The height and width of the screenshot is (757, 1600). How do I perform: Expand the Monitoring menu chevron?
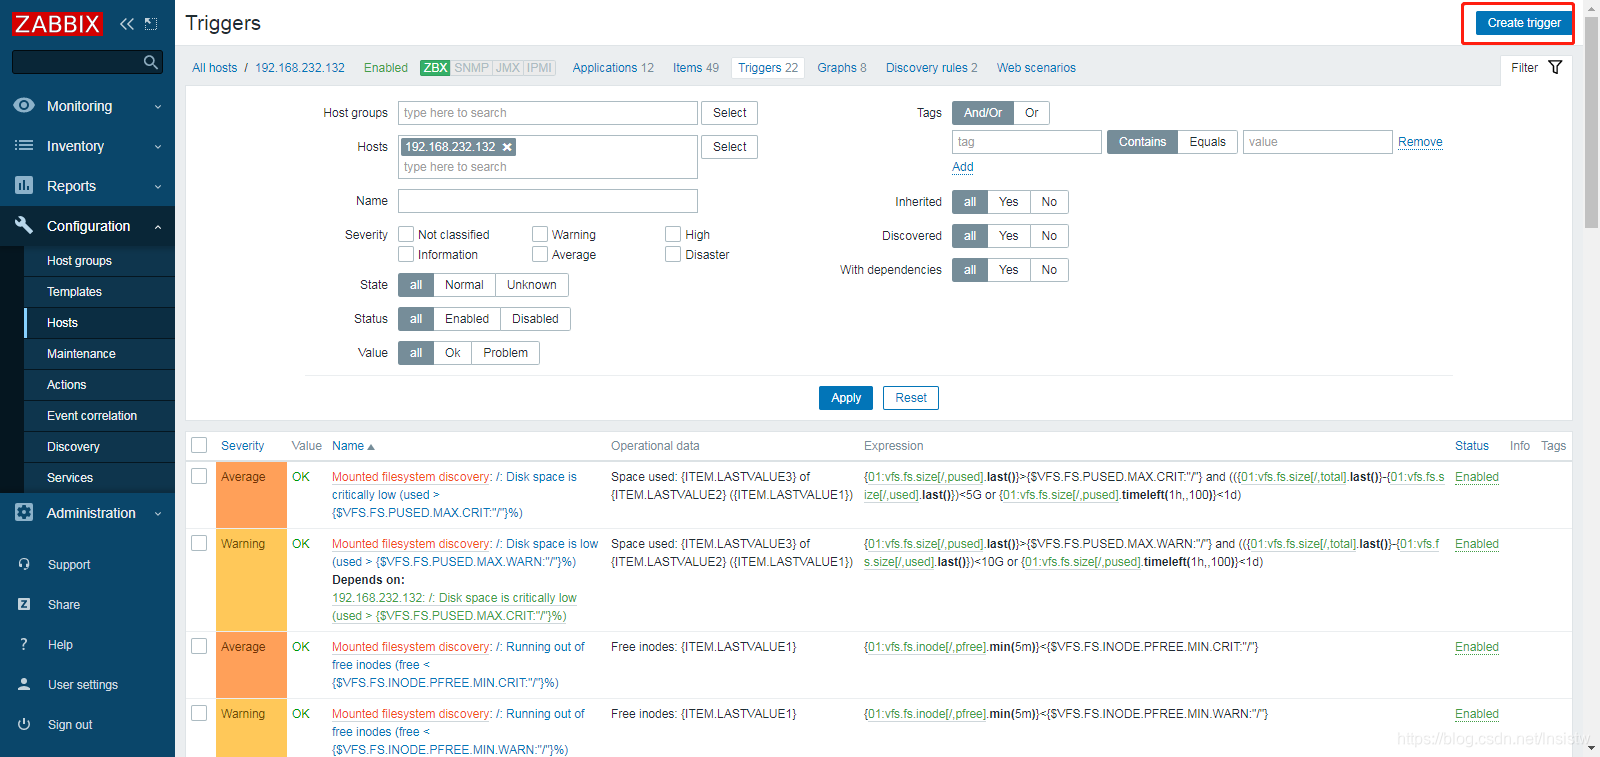coord(158,106)
